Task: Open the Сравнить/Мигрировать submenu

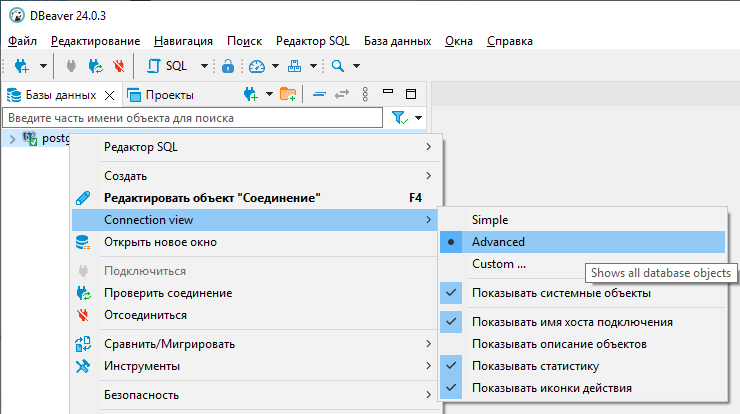Action: click(254, 344)
